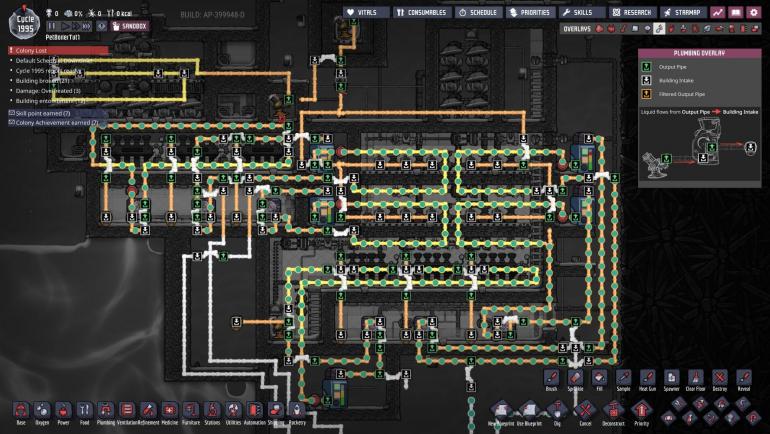Select the sandbox Spawner tool
Screen dimensions: 770x434
pyautogui.click(x=671, y=380)
